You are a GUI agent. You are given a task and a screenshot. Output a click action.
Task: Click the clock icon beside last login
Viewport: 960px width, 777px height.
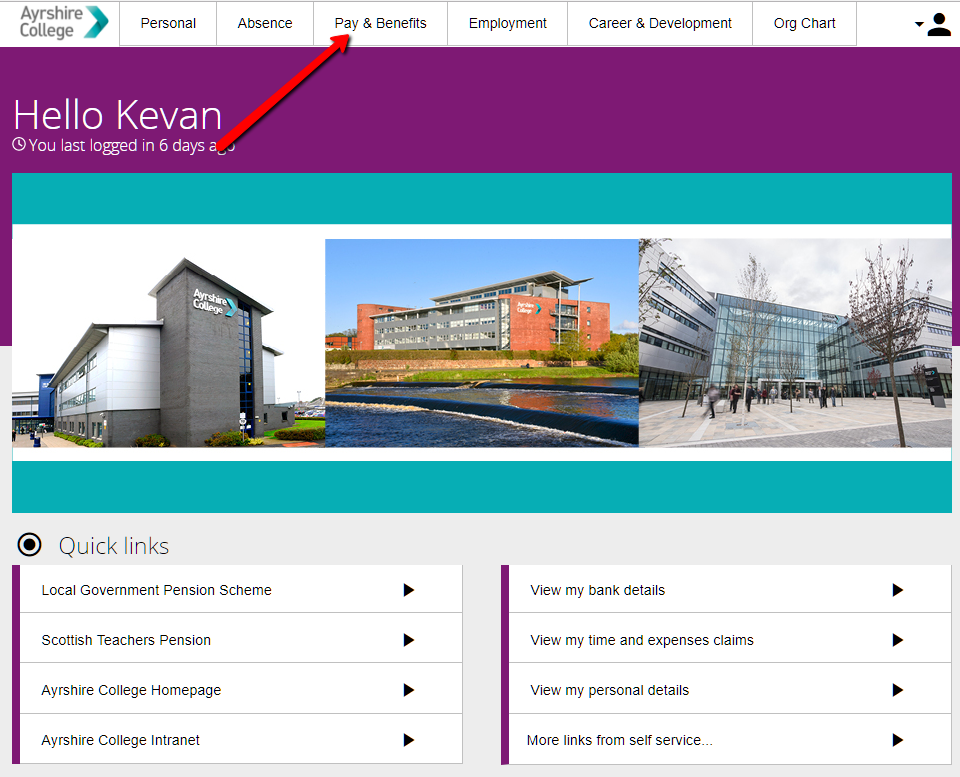[x=19, y=145]
